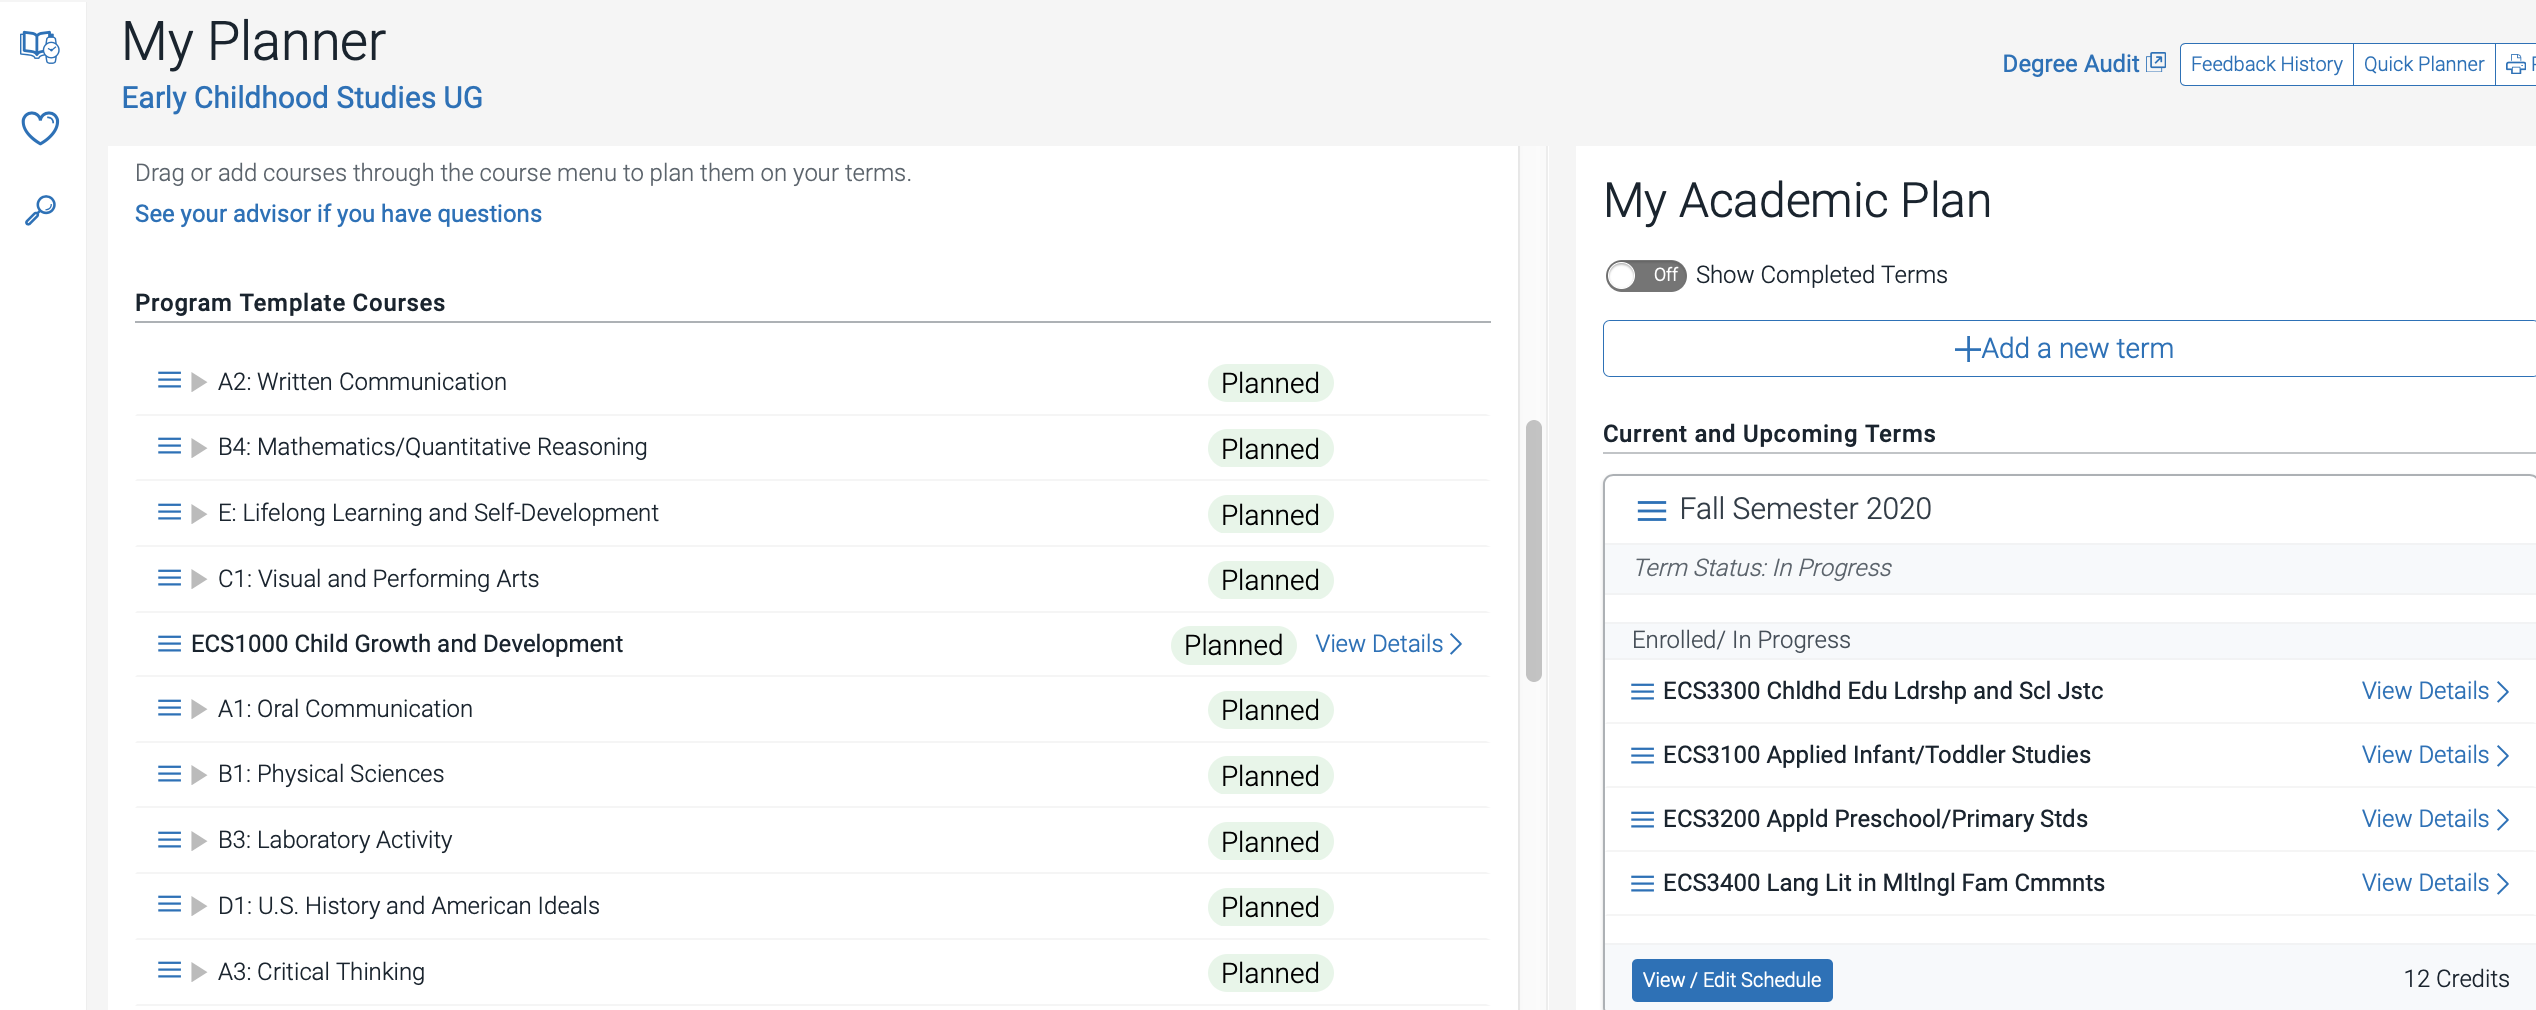Expand C1: Visual and Performing Arts

click(199, 579)
